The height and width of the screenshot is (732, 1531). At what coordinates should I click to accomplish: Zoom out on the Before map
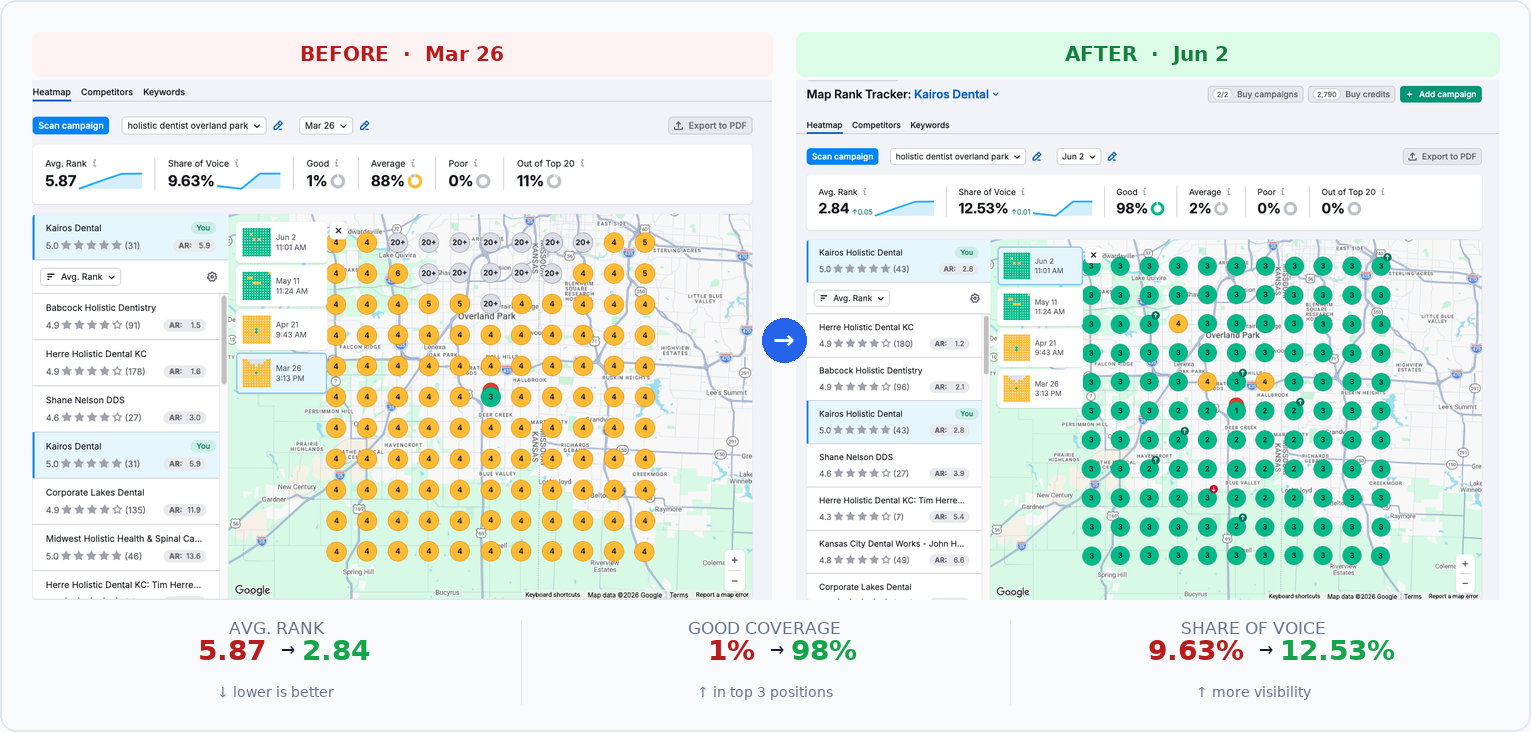point(735,580)
